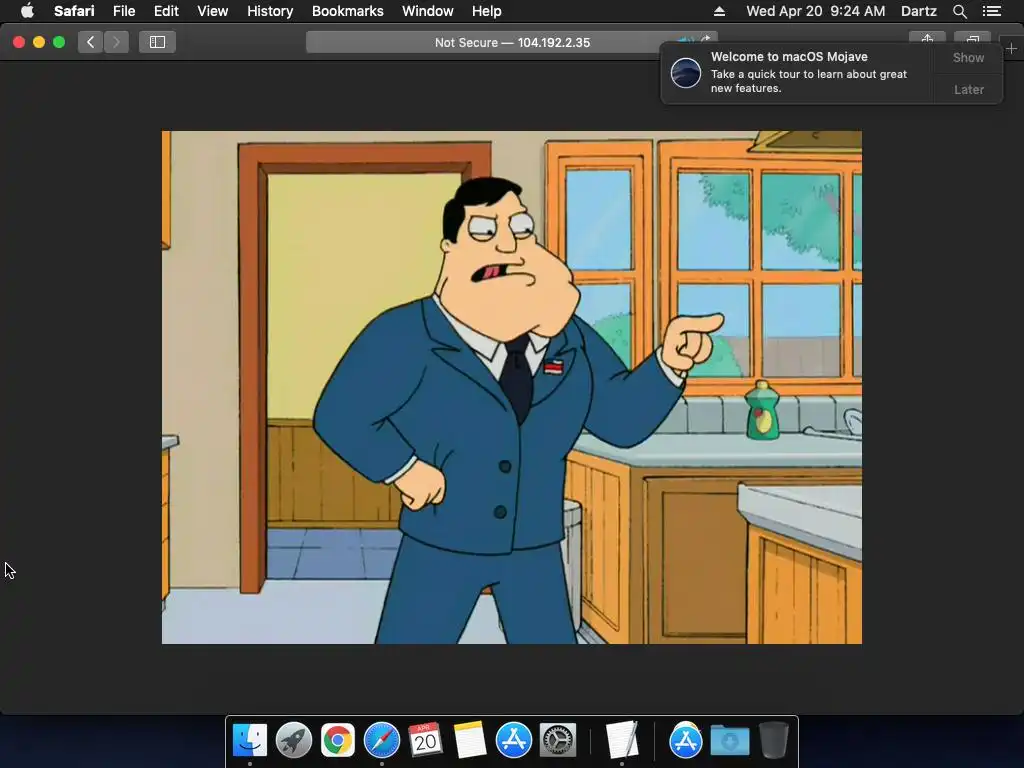Open the Apple menu
Image resolution: width=1024 pixels, height=768 pixels.
[27, 11]
